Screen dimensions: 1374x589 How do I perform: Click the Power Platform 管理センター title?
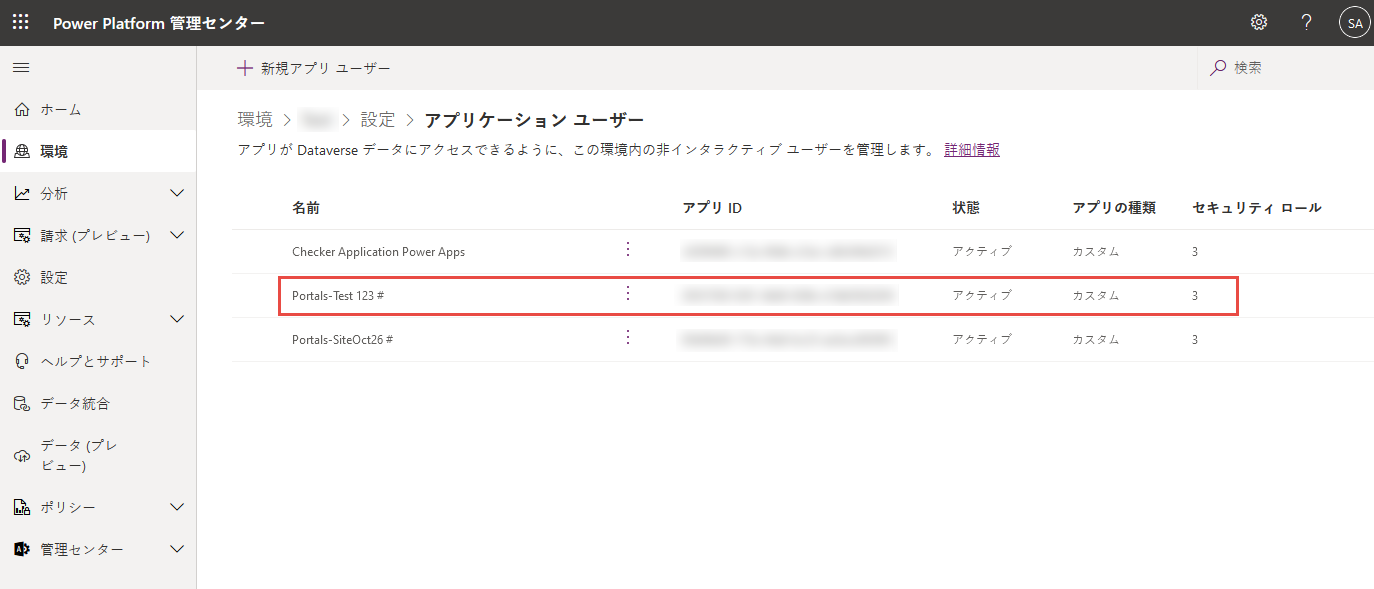[x=159, y=23]
